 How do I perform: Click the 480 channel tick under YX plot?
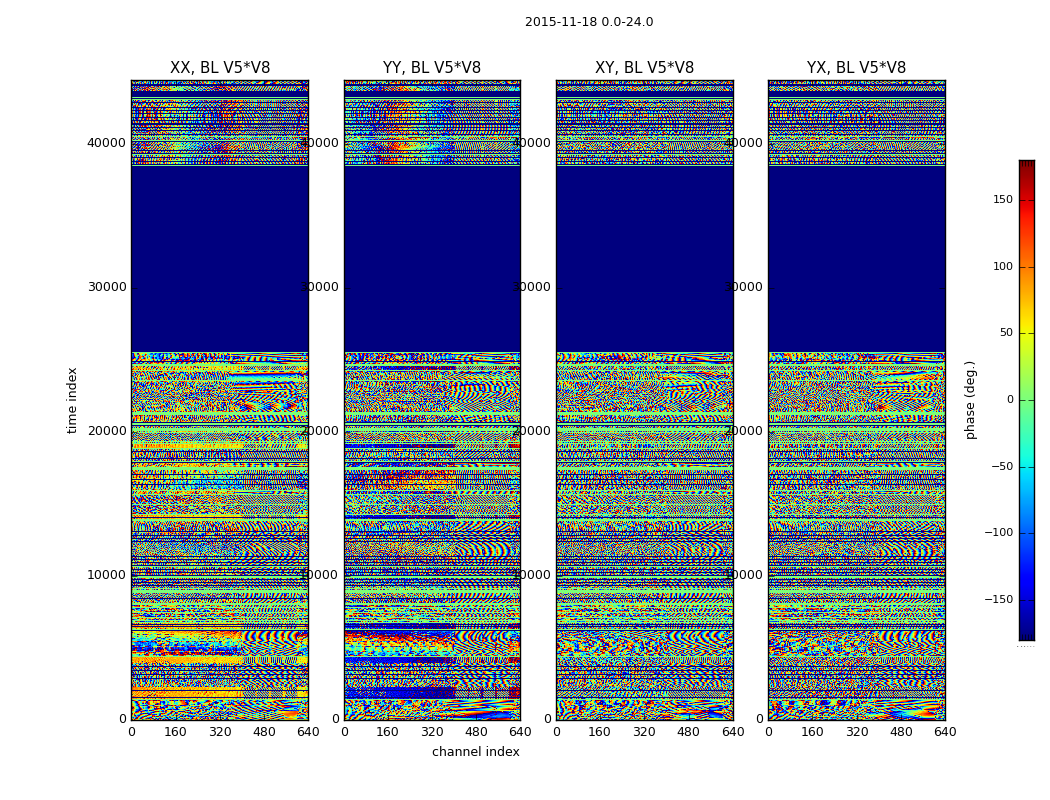coord(901,732)
